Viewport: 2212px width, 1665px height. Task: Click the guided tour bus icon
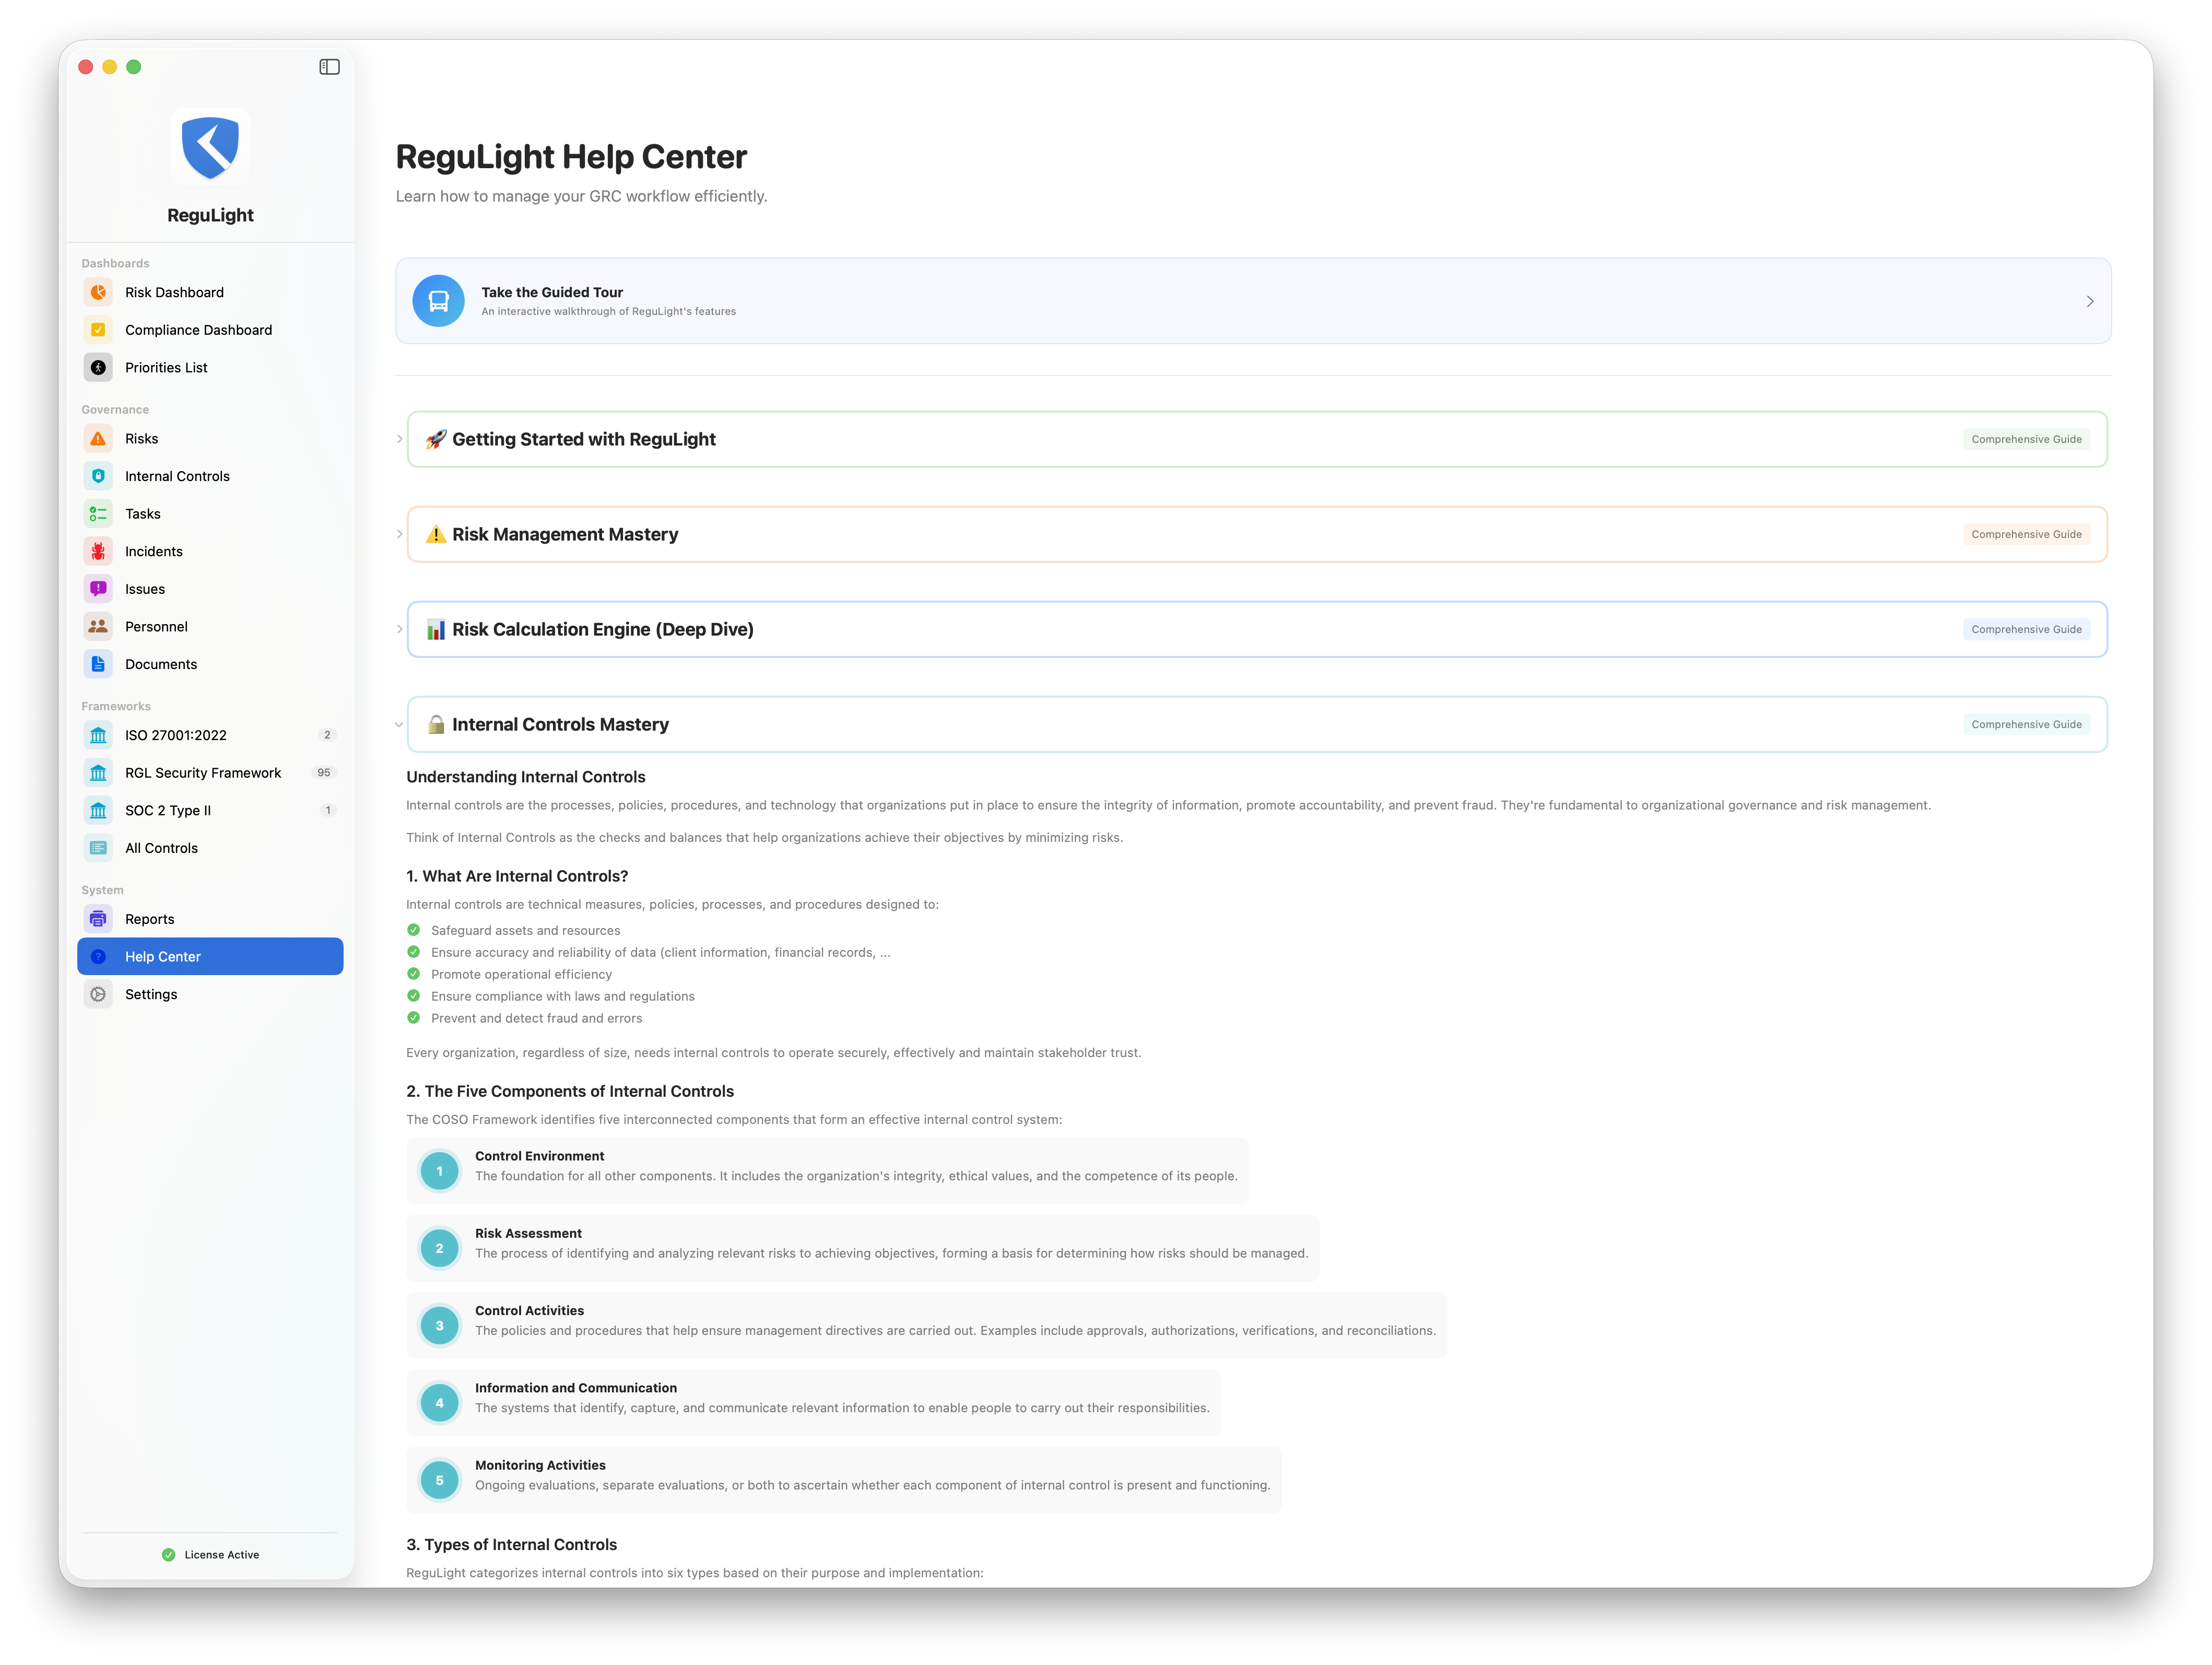(438, 301)
